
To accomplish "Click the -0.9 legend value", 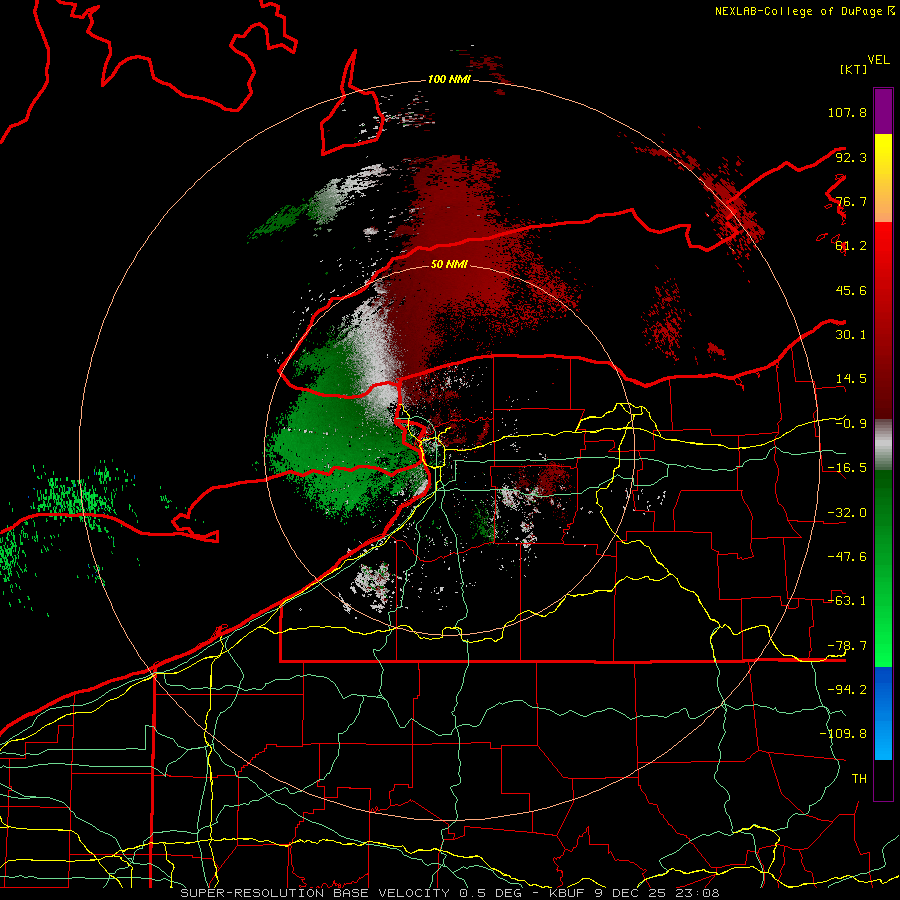I will click(x=851, y=424).
